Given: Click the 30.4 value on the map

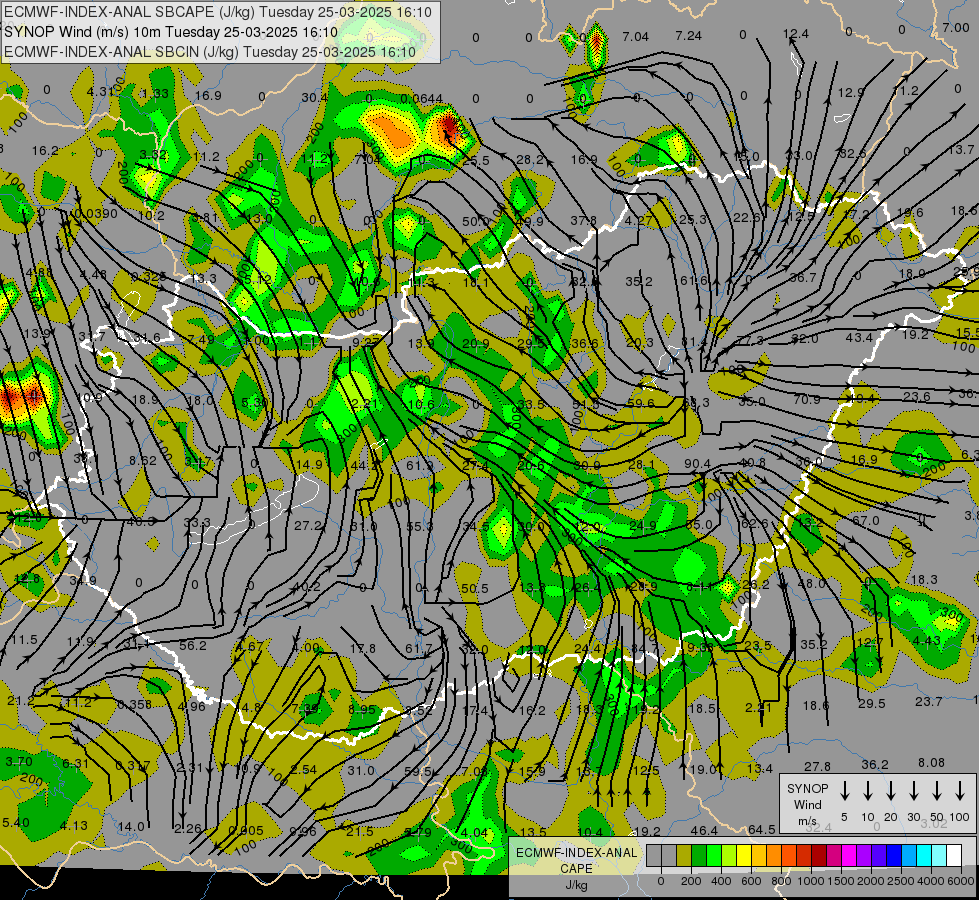Looking at the screenshot, I should pyautogui.click(x=314, y=97).
